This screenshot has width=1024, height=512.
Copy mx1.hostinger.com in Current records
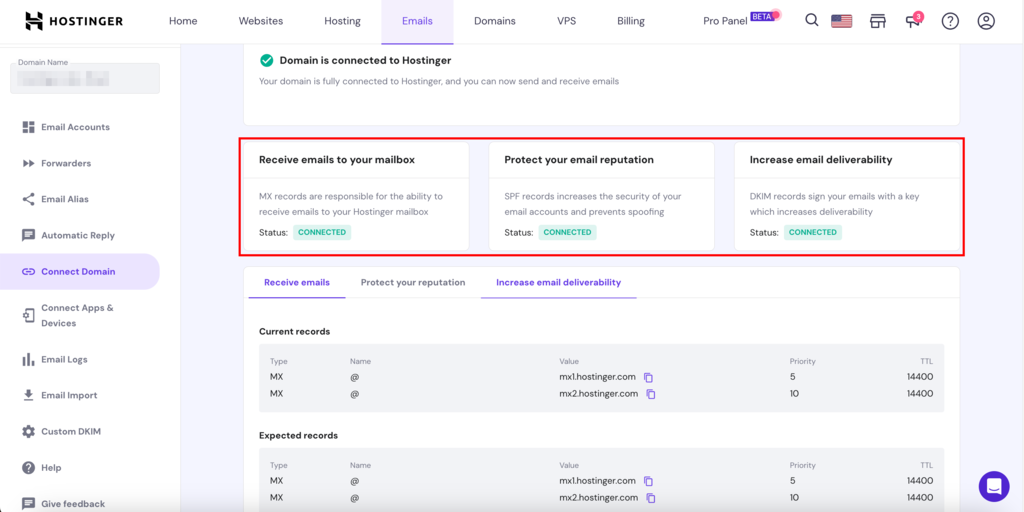[x=649, y=378]
